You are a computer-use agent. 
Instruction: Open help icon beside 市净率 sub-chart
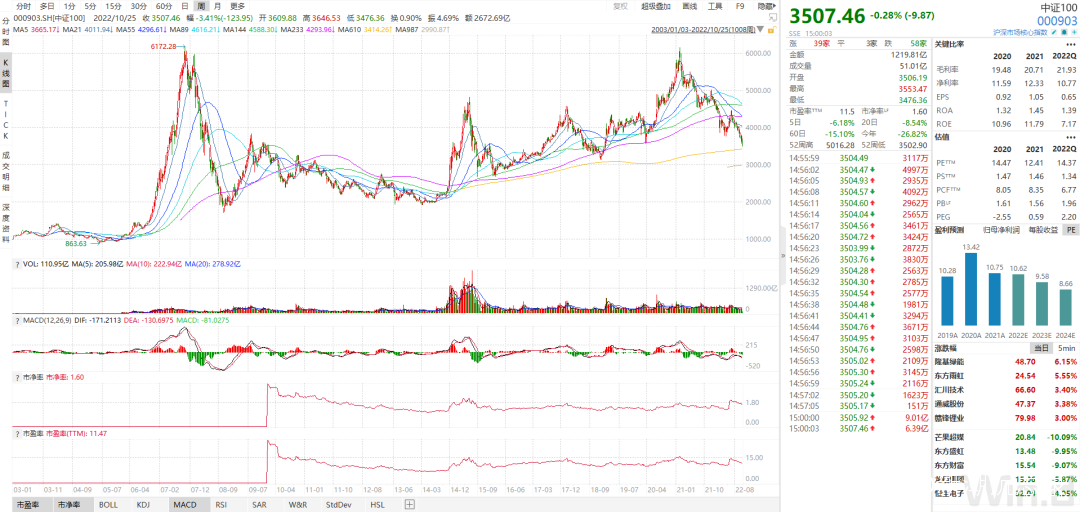[x=17, y=377]
